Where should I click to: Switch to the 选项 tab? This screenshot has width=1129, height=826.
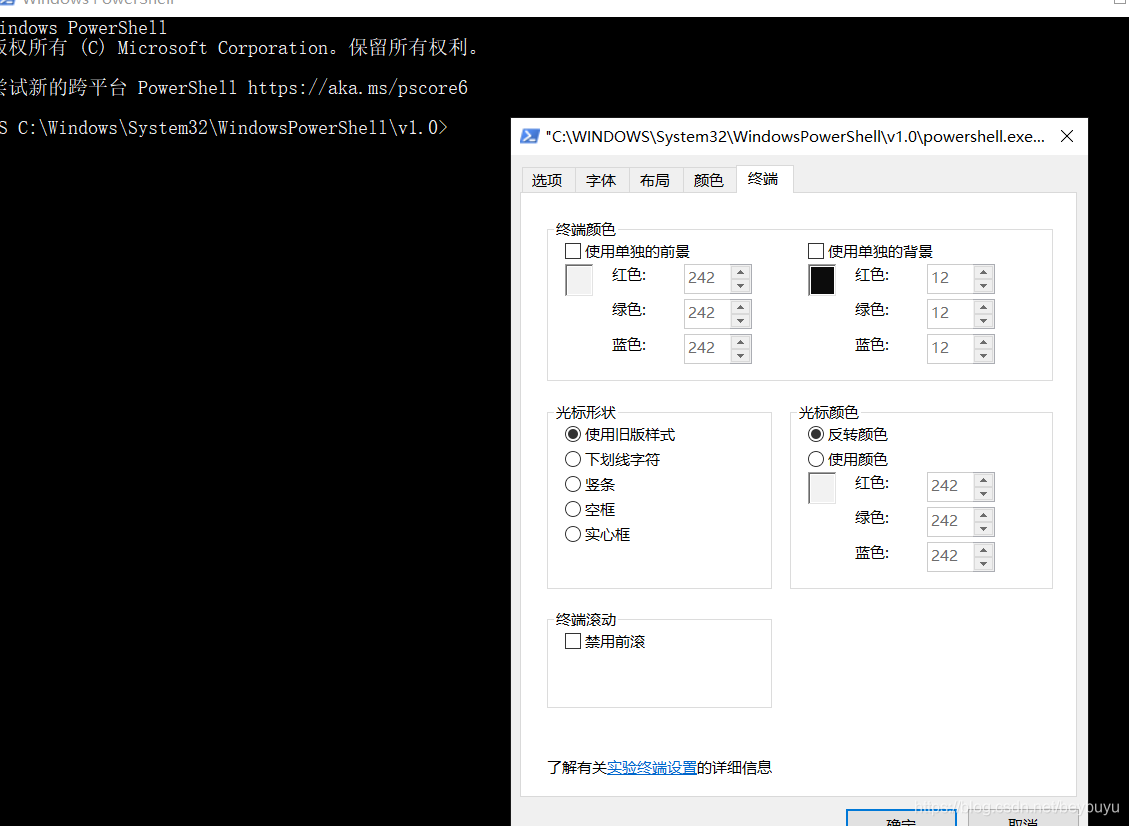pos(547,180)
